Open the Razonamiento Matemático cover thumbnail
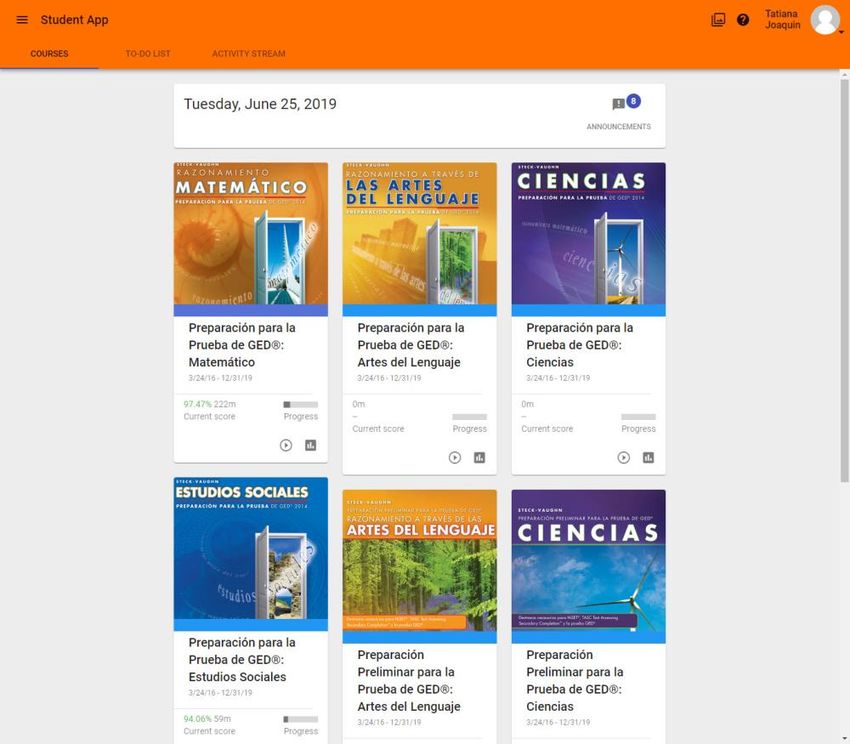 point(250,234)
